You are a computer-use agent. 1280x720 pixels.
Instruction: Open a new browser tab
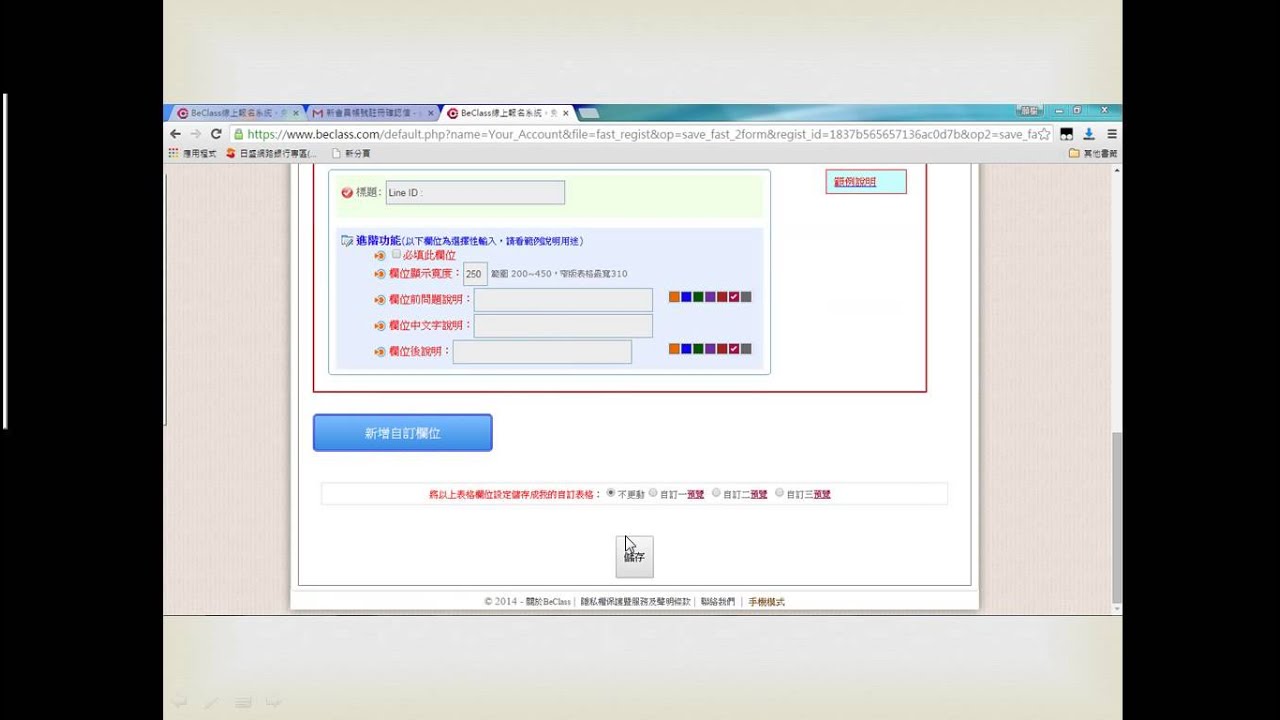click(x=589, y=113)
